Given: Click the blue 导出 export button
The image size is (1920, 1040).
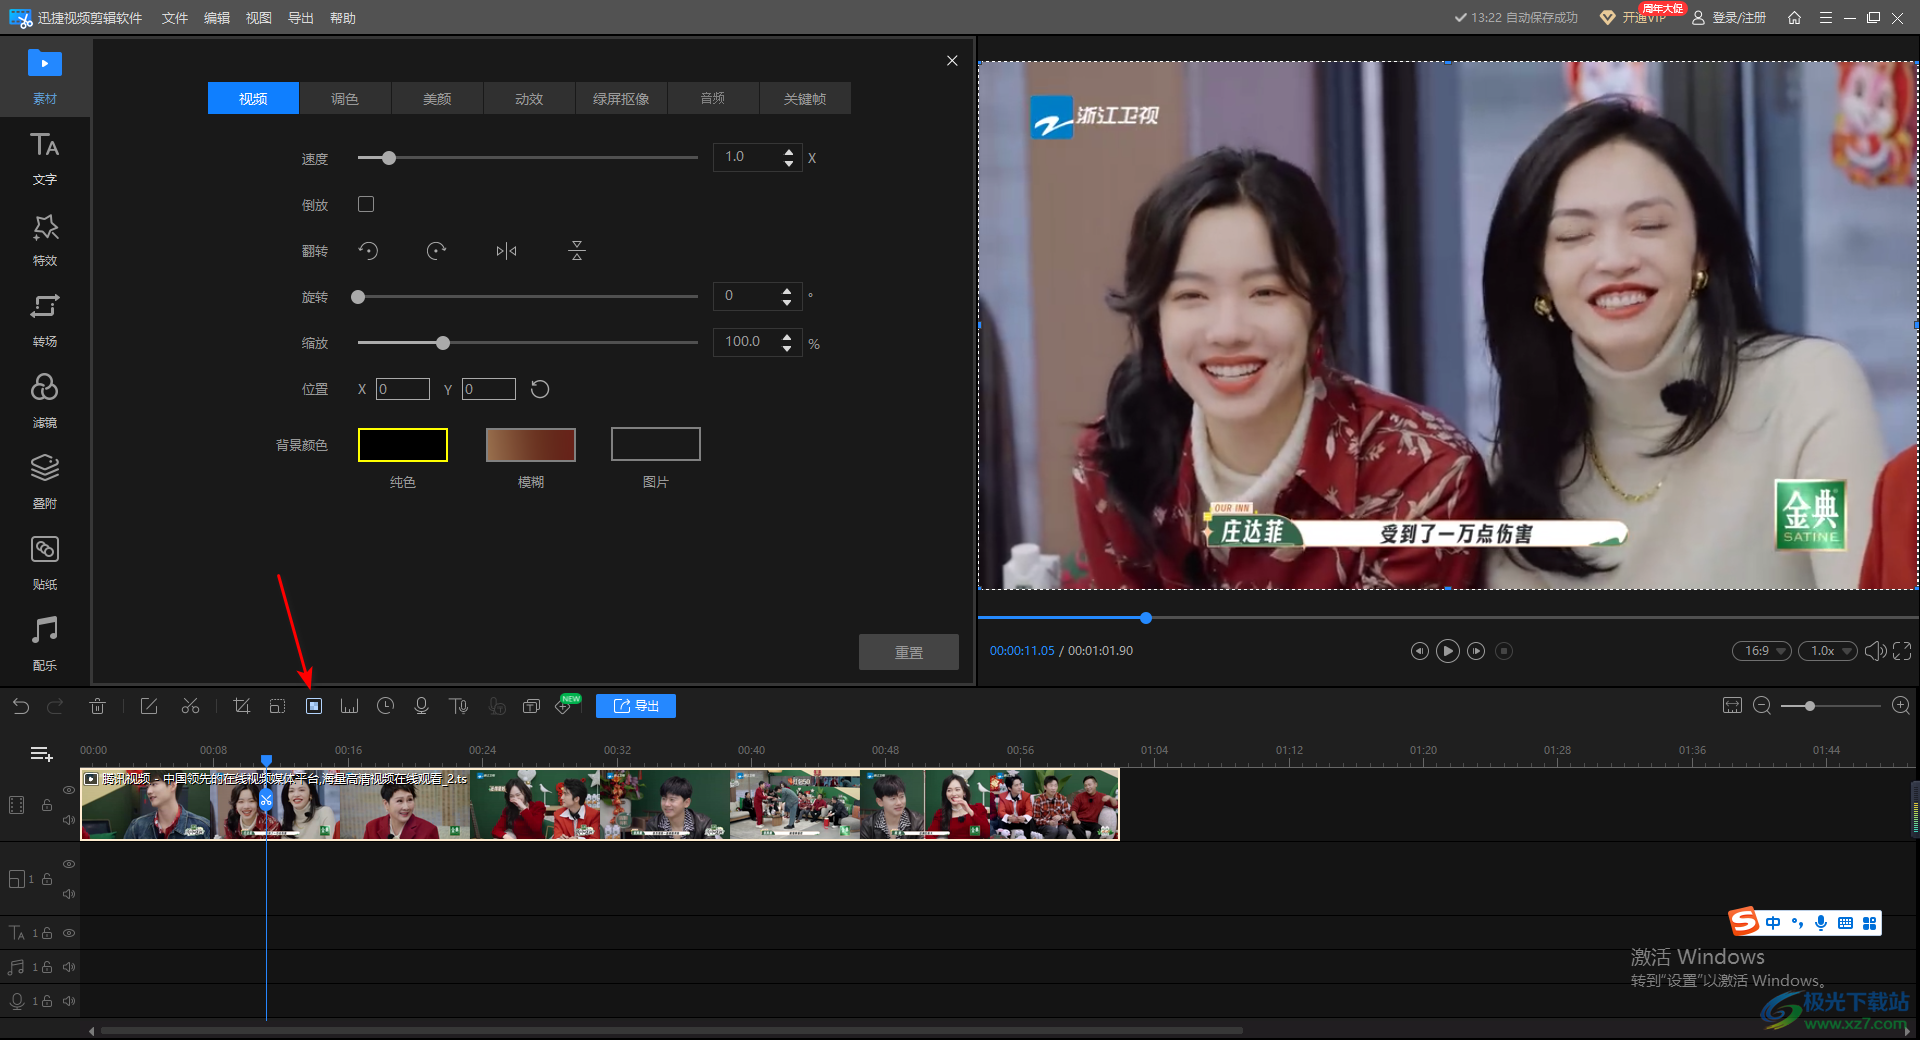Looking at the screenshot, I should point(636,706).
